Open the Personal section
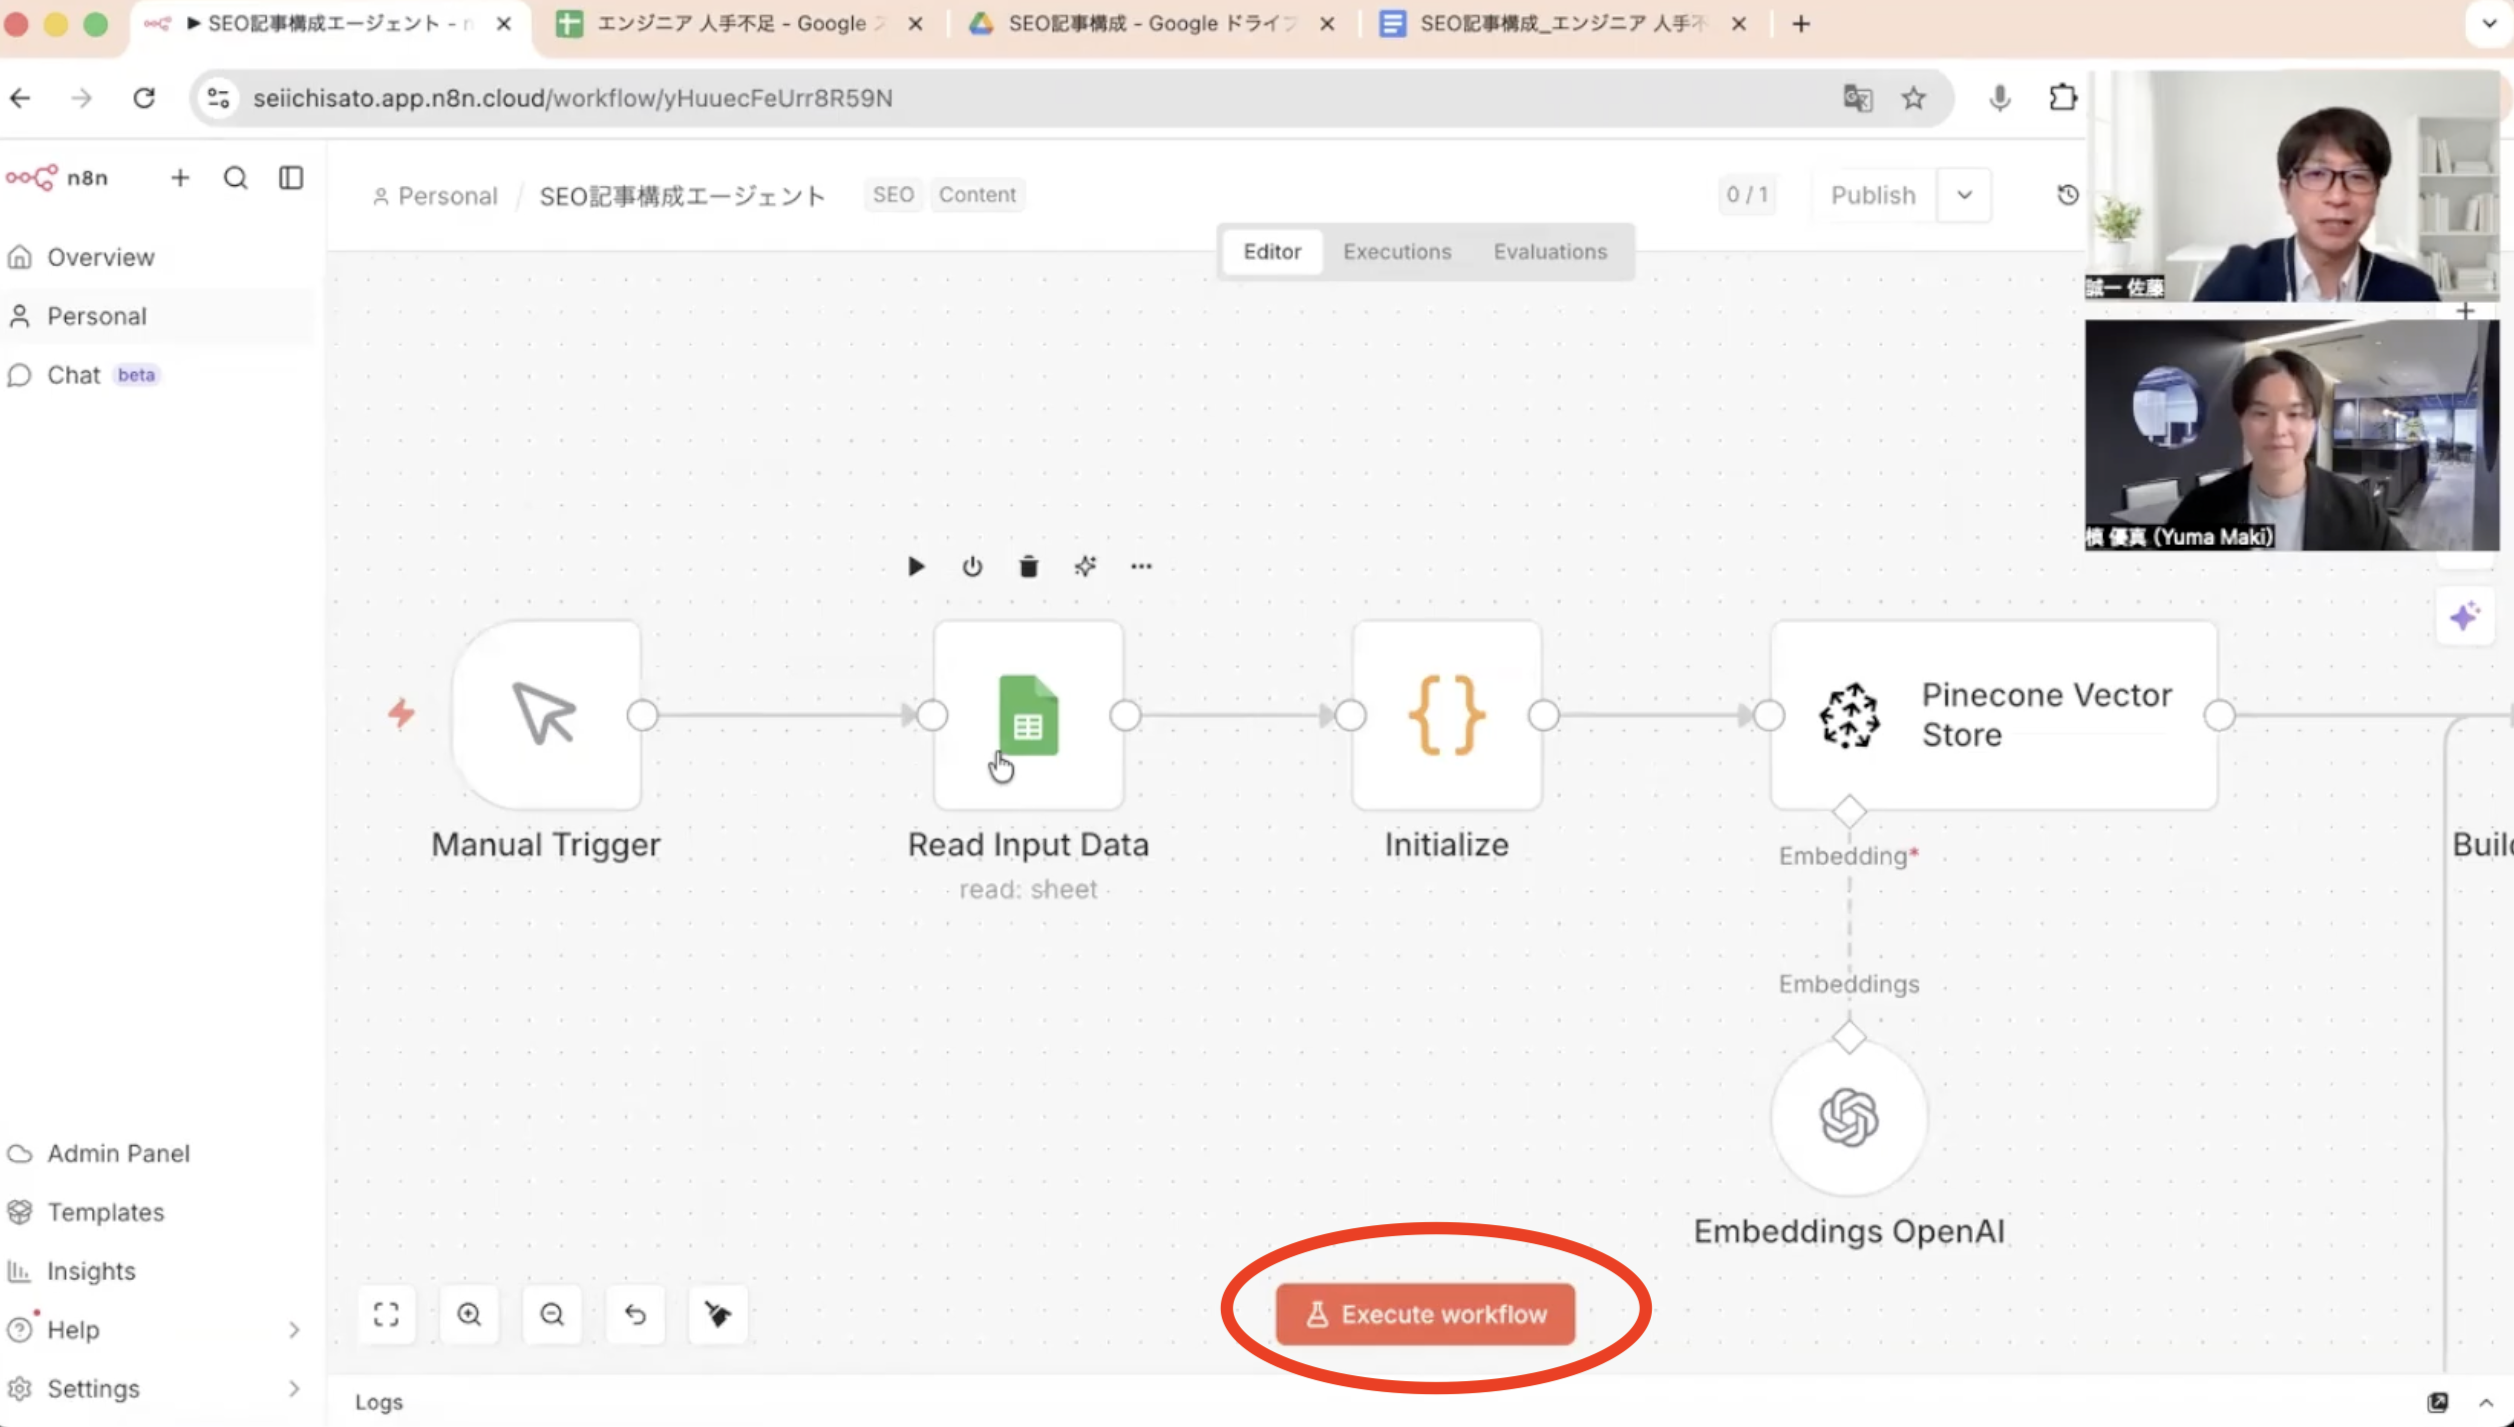The height and width of the screenshot is (1427, 2514). [x=158, y=316]
